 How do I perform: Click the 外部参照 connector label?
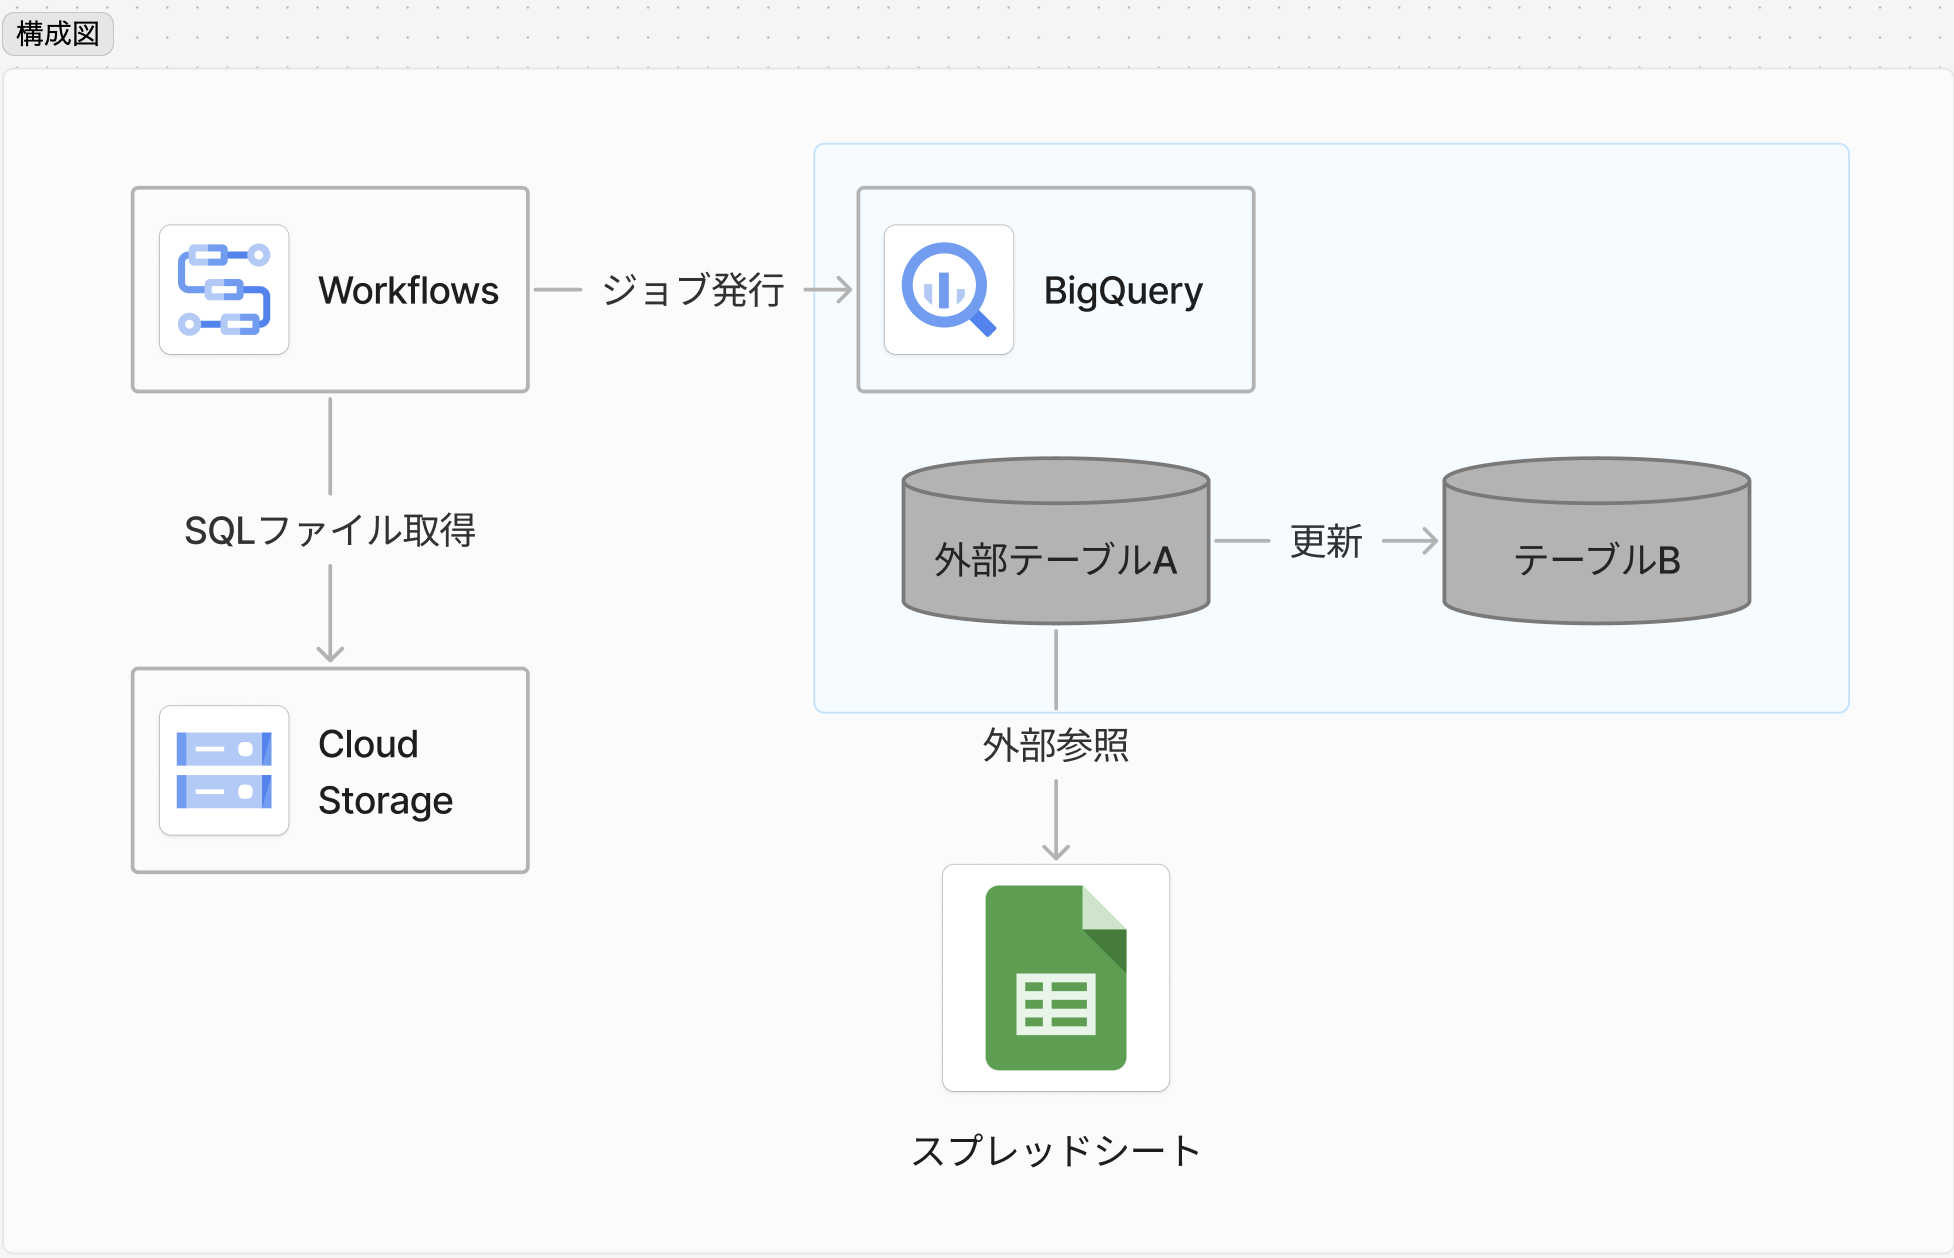[1055, 745]
